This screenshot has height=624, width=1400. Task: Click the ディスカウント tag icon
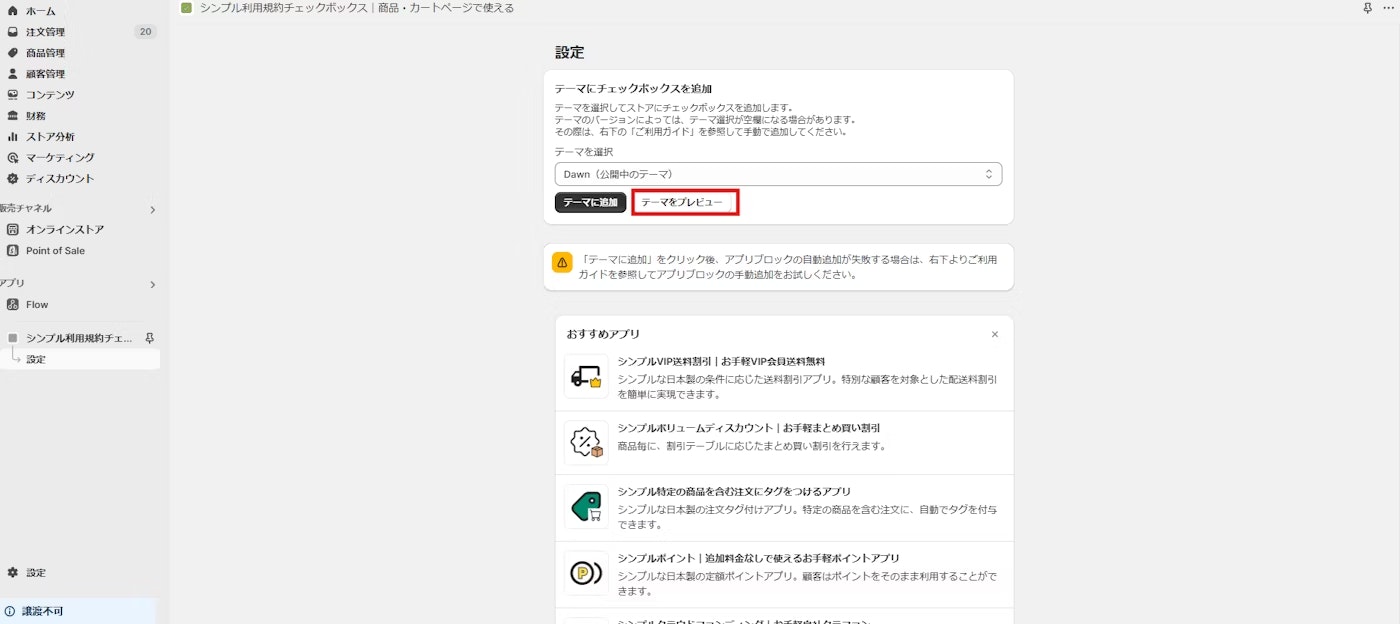[15, 178]
